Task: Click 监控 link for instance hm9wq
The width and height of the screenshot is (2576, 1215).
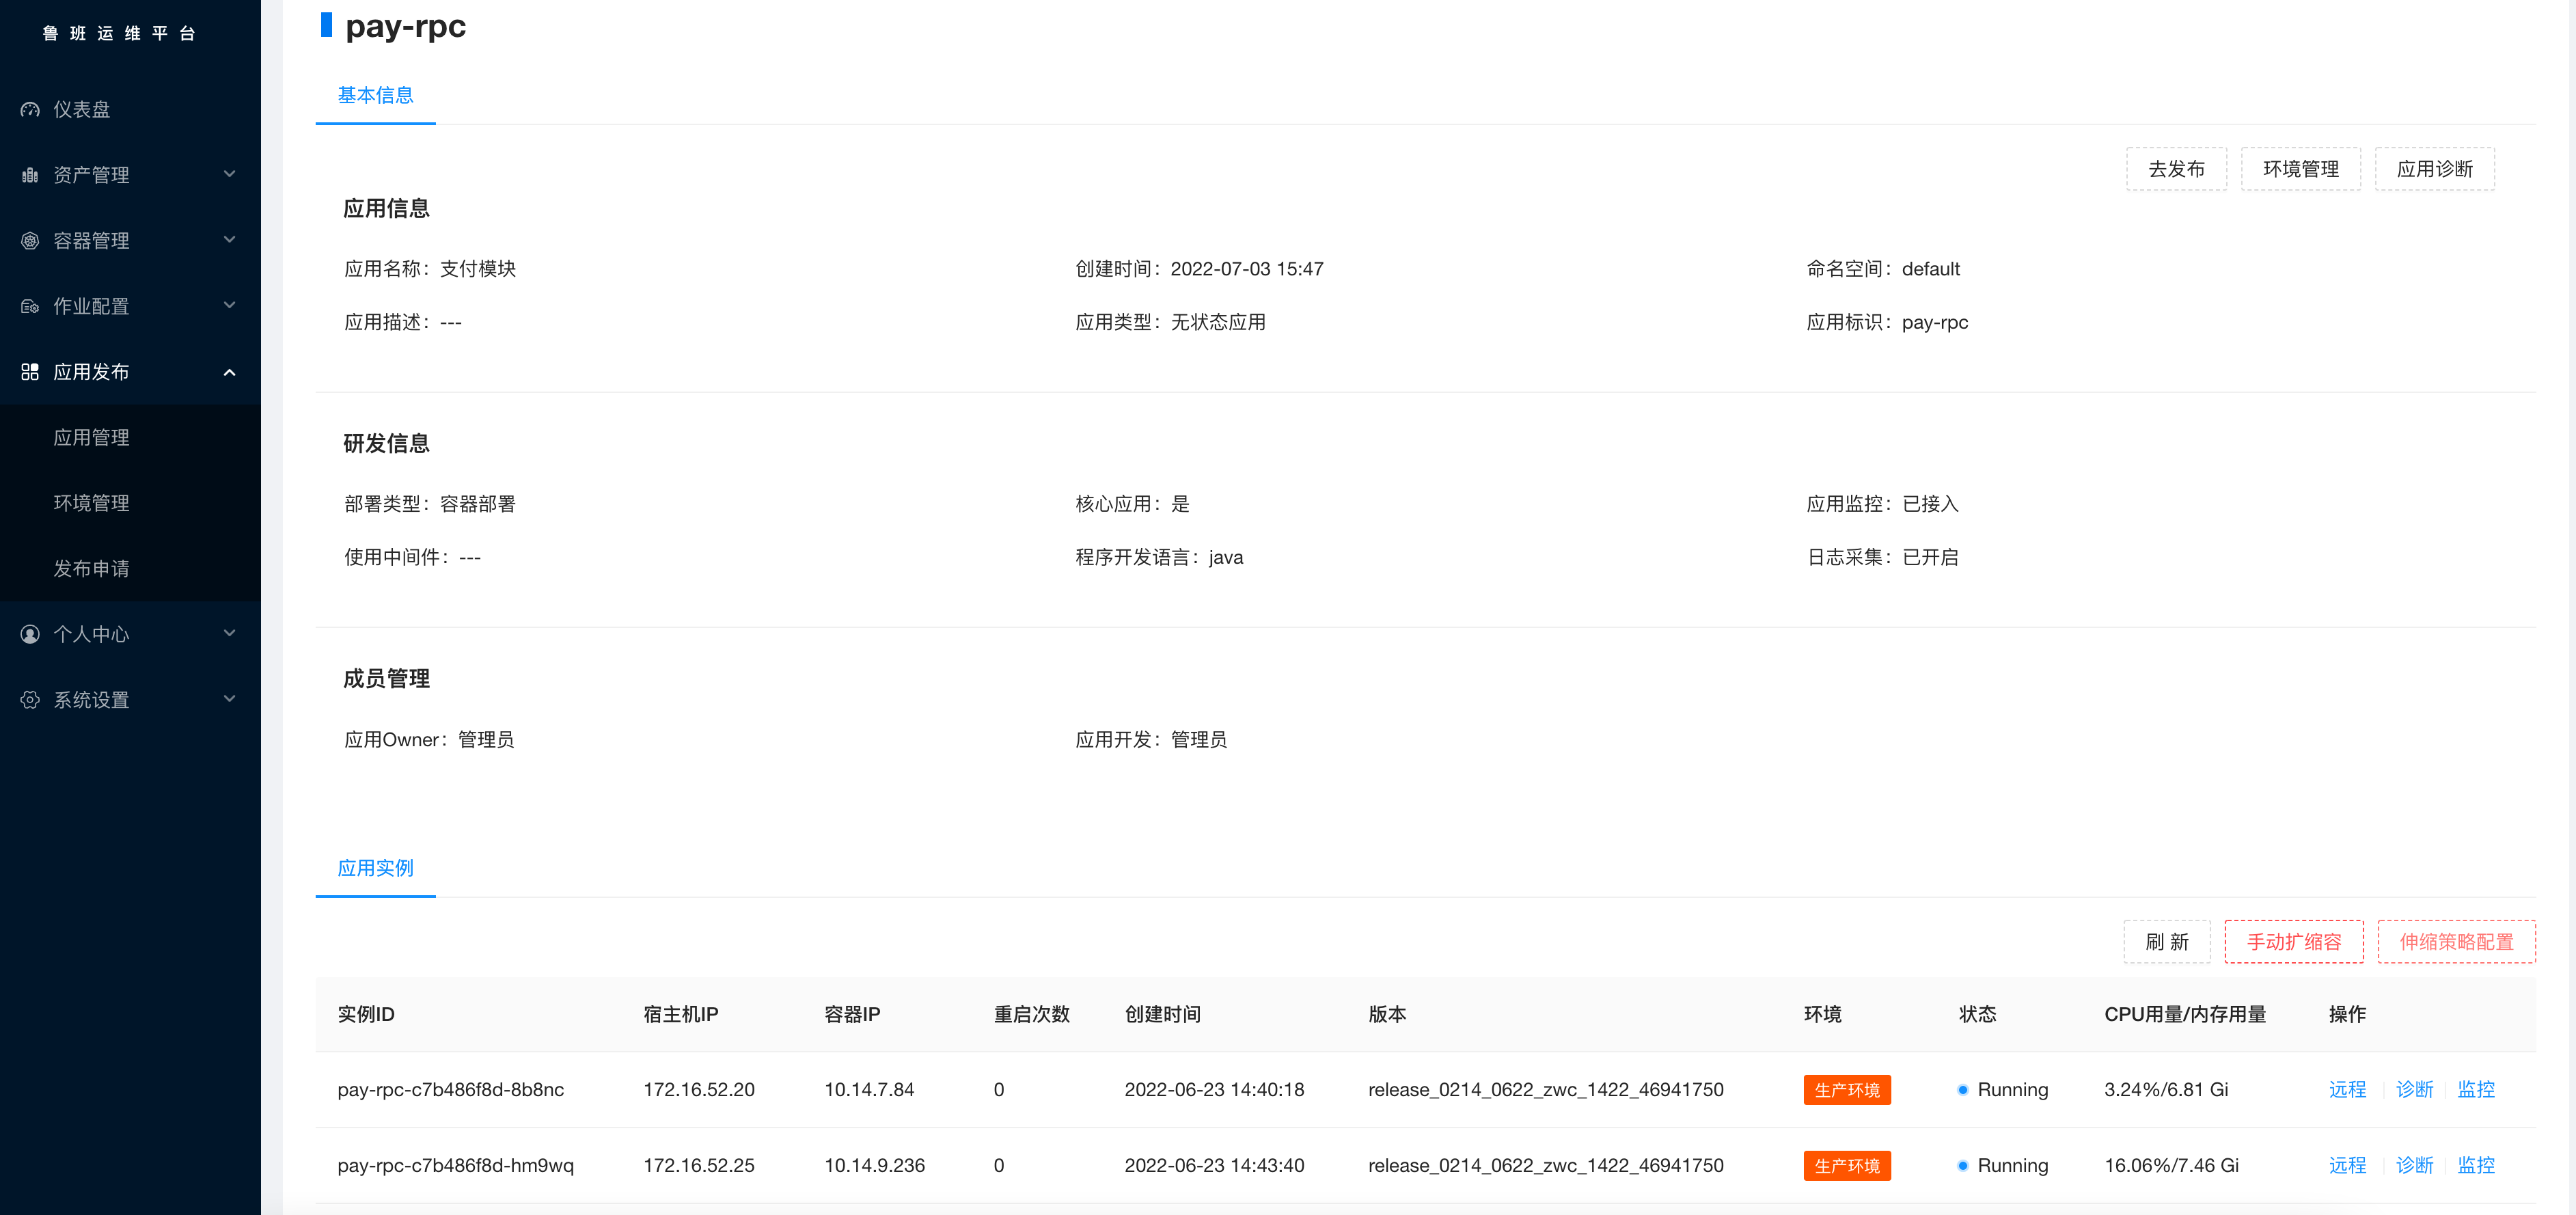Action: pos(2475,1166)
